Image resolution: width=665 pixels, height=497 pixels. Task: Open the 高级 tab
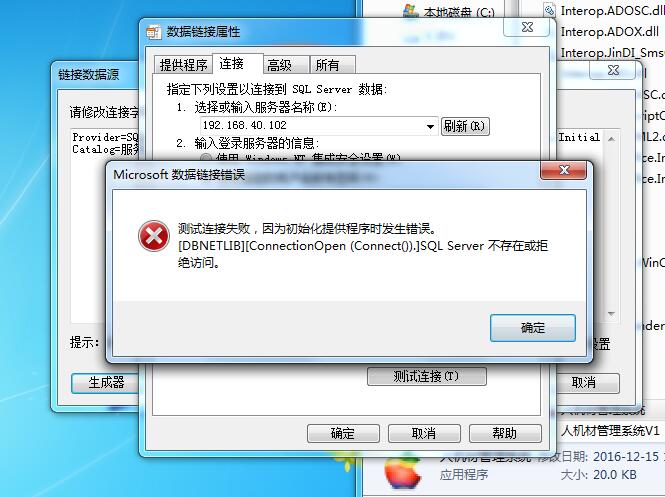click(x=280, y=65)
